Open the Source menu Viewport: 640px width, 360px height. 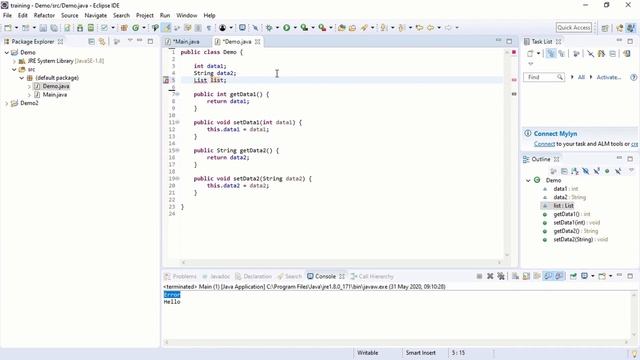(x=69, y=16)
